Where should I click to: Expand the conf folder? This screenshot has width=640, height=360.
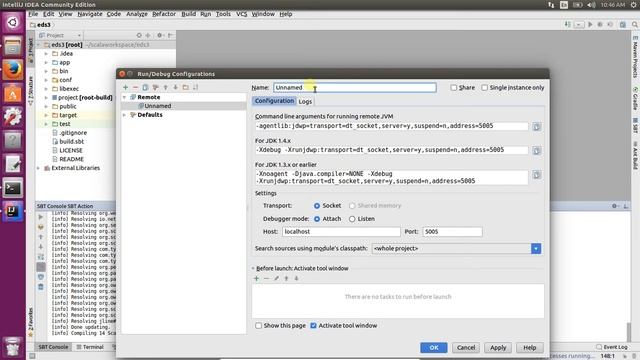click(x=46, y=80)
